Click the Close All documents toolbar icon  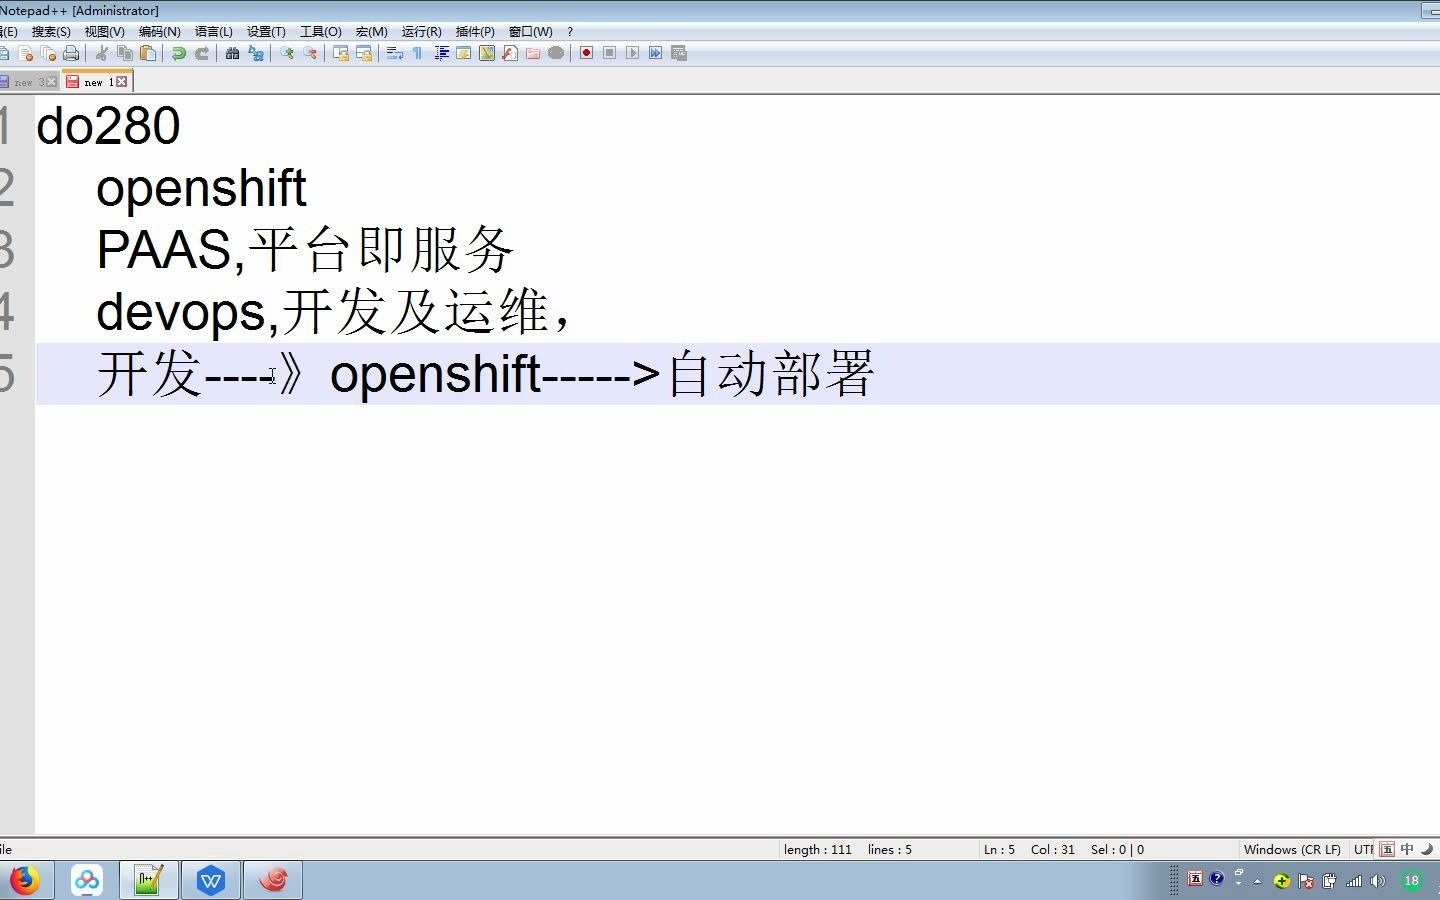(x=48, y=53)
